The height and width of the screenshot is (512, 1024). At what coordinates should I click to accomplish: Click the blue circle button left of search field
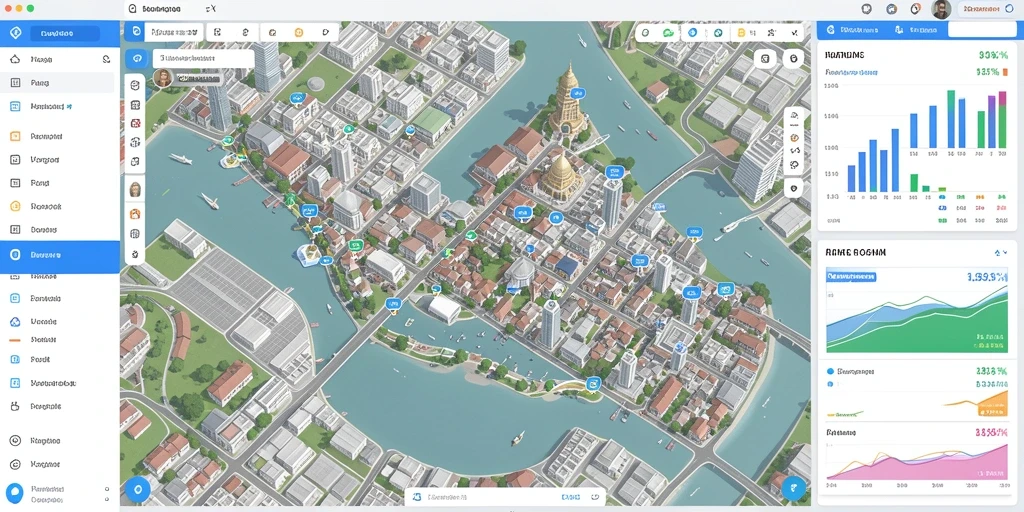[x=136, y=58]
